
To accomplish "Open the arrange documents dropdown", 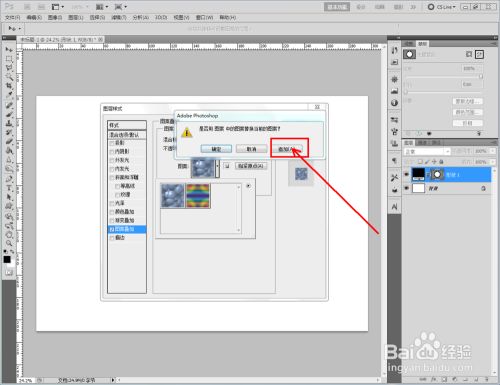I will pos(102,7).
